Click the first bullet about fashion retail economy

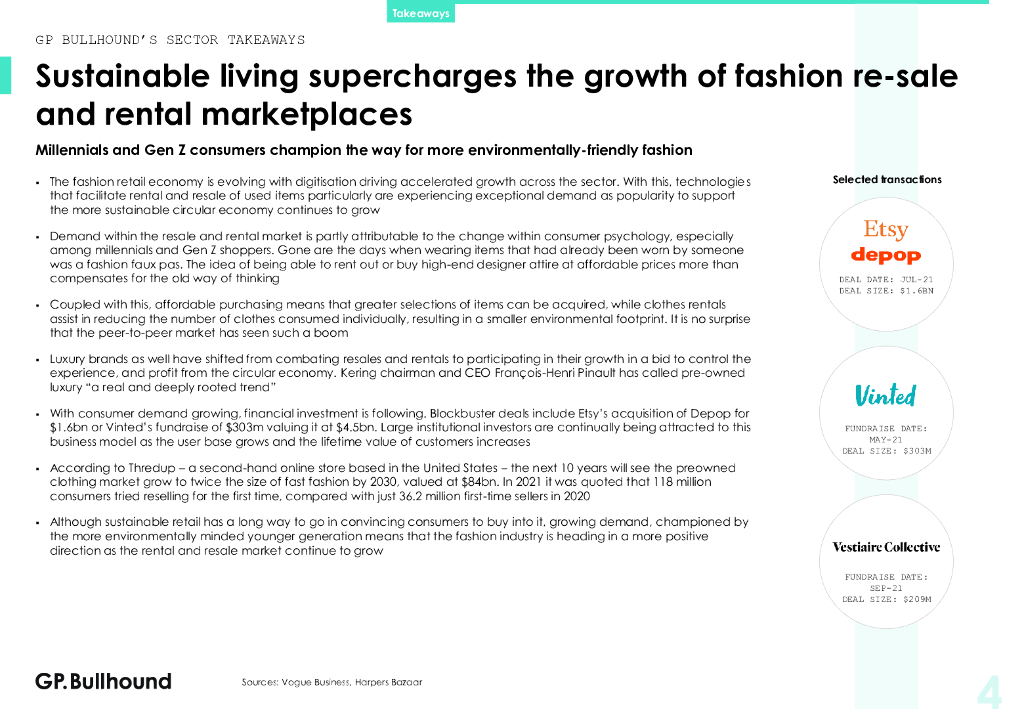[400, 195]
